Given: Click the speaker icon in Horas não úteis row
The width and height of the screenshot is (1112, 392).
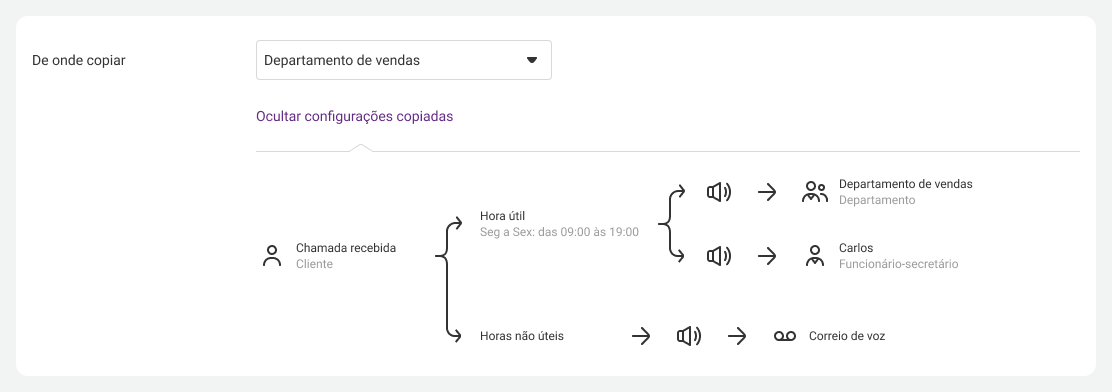Looking at the screenshot, I should [x=689, y=336].
